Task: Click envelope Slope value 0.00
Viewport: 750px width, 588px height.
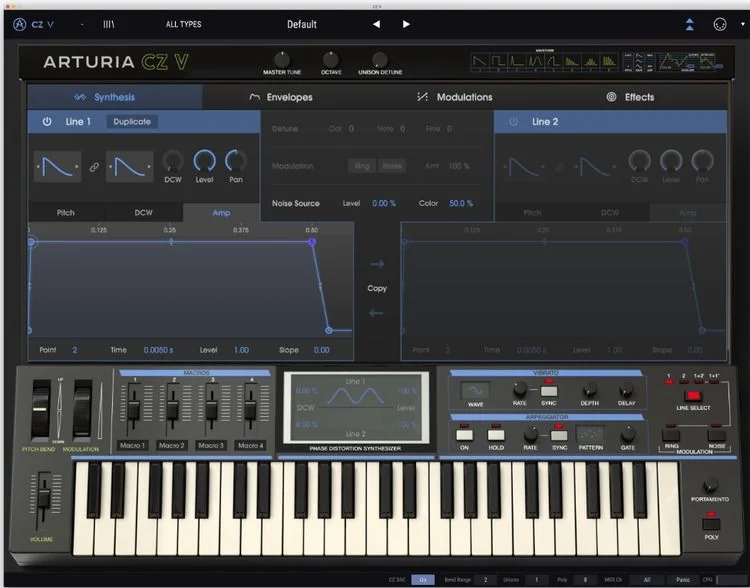Action: [x=321, y=350]
